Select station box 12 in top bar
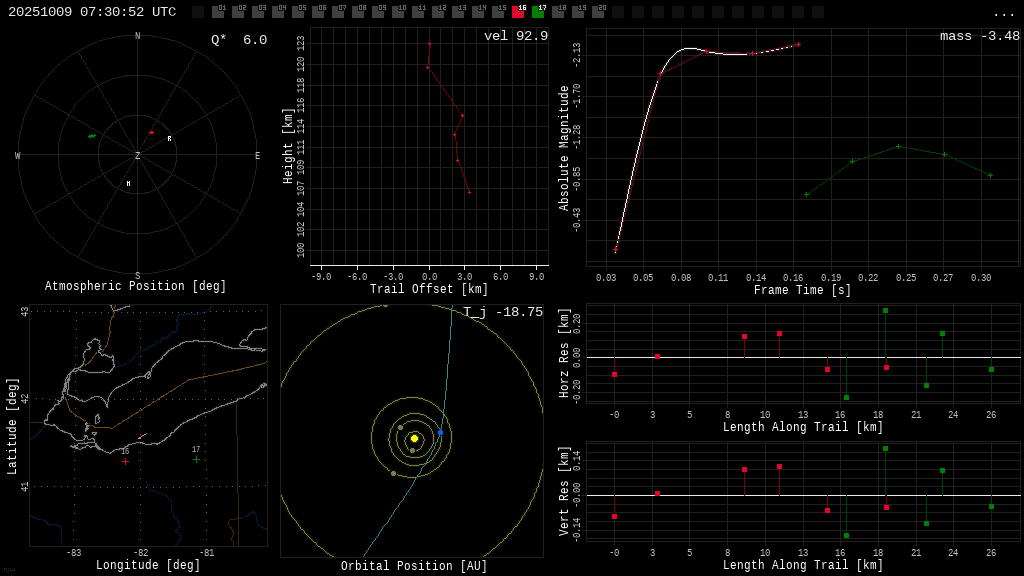This screenshot has height=576, width=1024. click(x=438, y=12)
